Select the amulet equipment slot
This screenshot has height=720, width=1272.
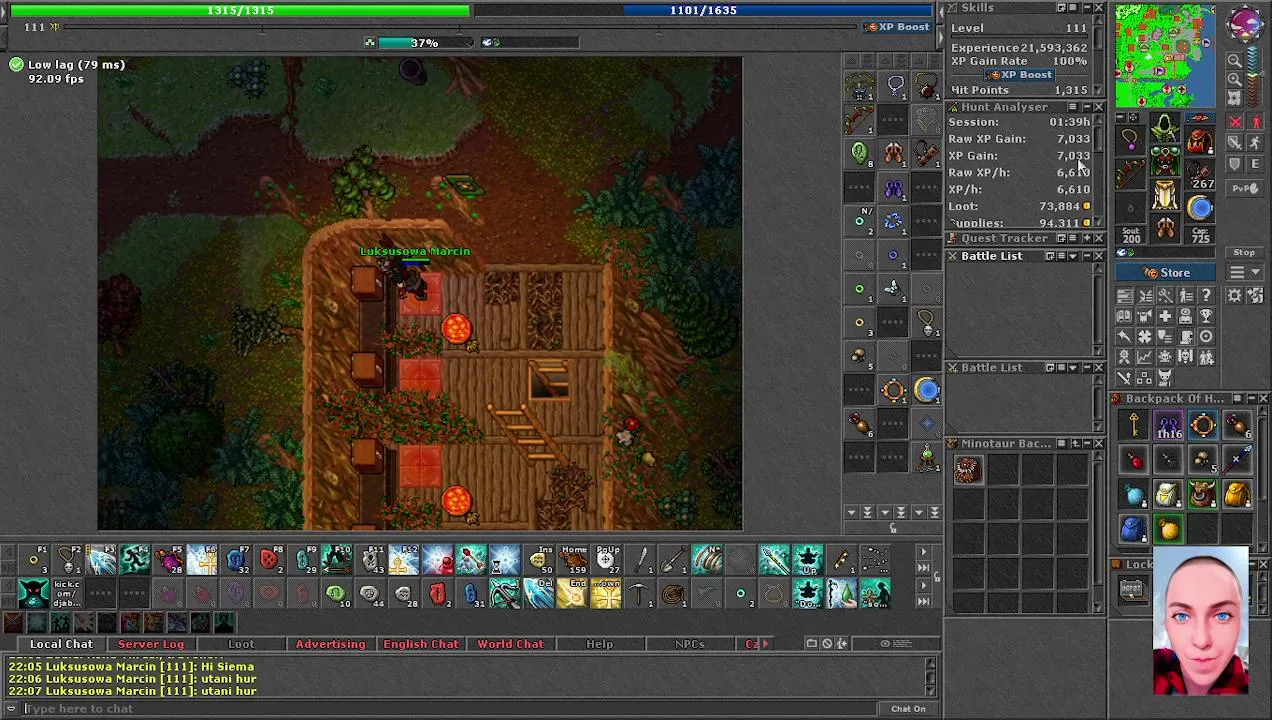(1131, 138)
